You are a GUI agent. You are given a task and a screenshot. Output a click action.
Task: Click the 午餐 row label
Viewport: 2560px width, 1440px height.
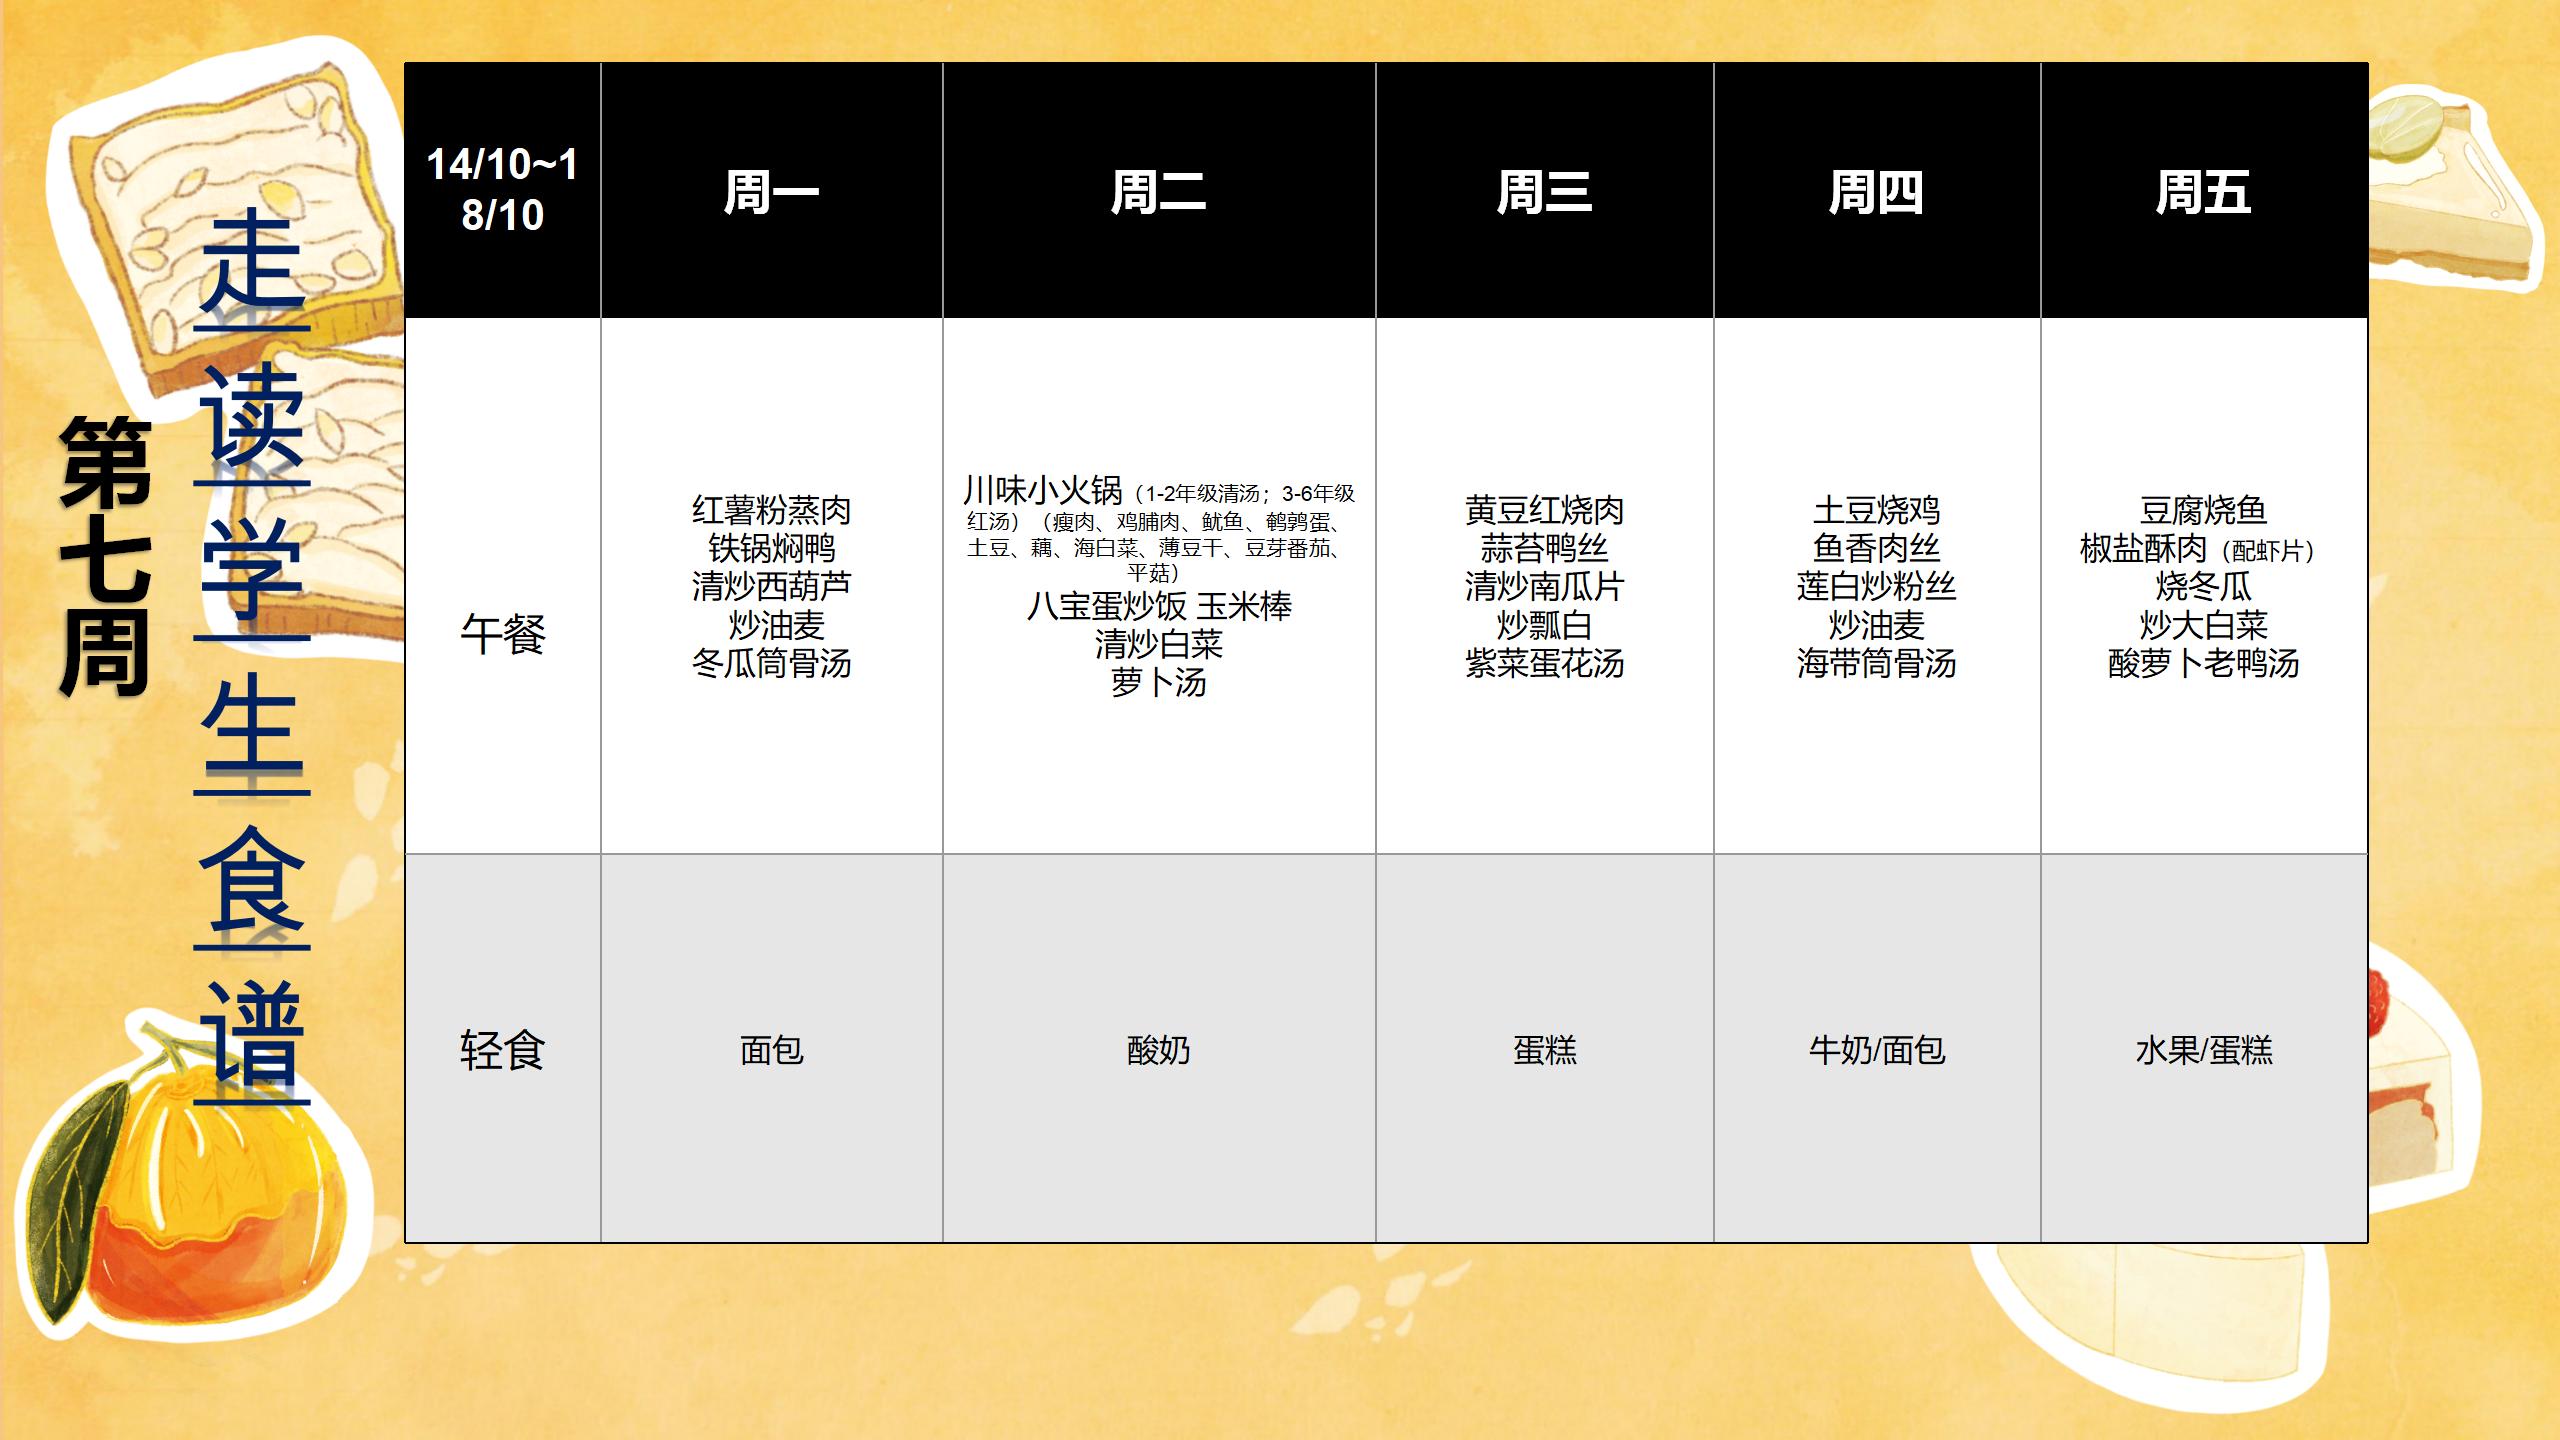click(x=502, y=635)
